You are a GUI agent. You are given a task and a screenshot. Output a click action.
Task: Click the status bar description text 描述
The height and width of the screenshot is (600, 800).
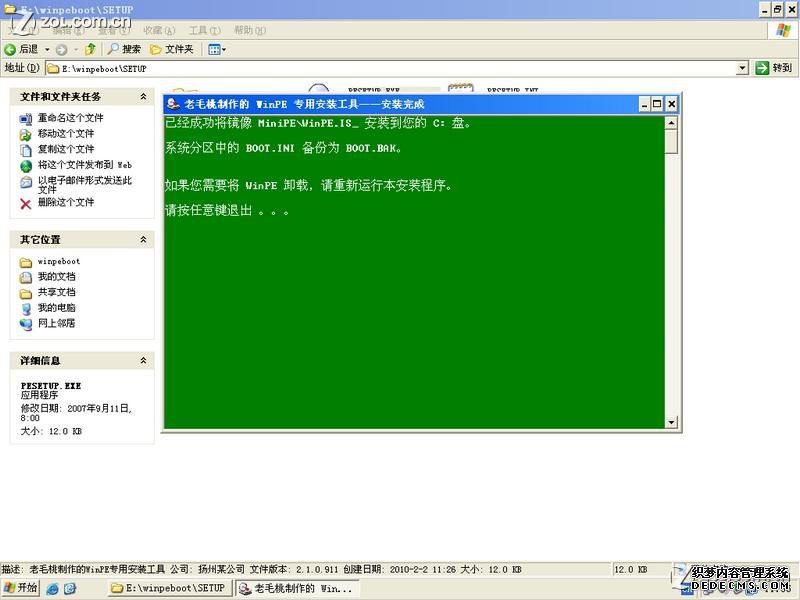10,569
